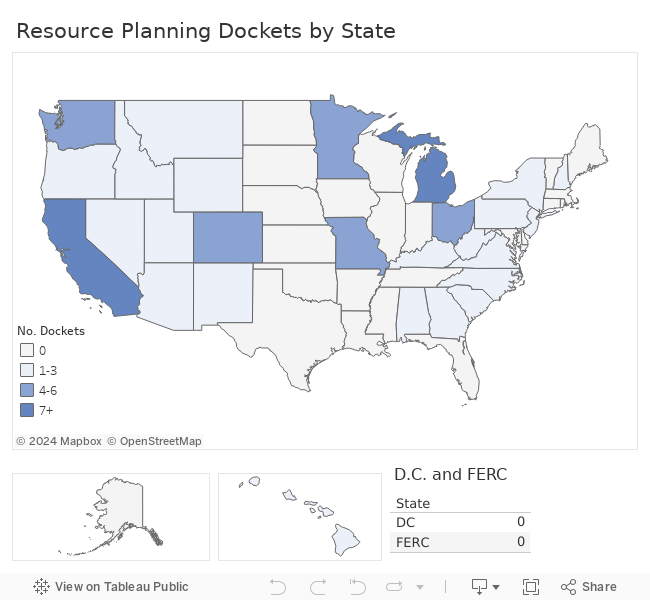The image size is (650, 600).
Task: Click the Tableau logo icon
Action: pyautogui.click(x=41, y=586)
